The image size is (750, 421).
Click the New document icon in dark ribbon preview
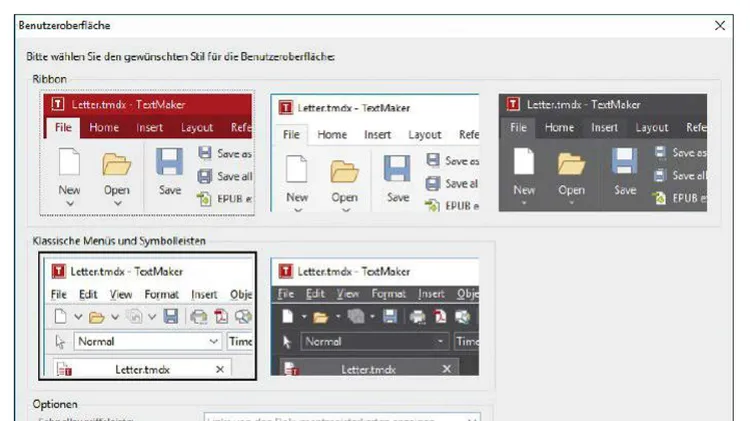[x=524, y=162]
